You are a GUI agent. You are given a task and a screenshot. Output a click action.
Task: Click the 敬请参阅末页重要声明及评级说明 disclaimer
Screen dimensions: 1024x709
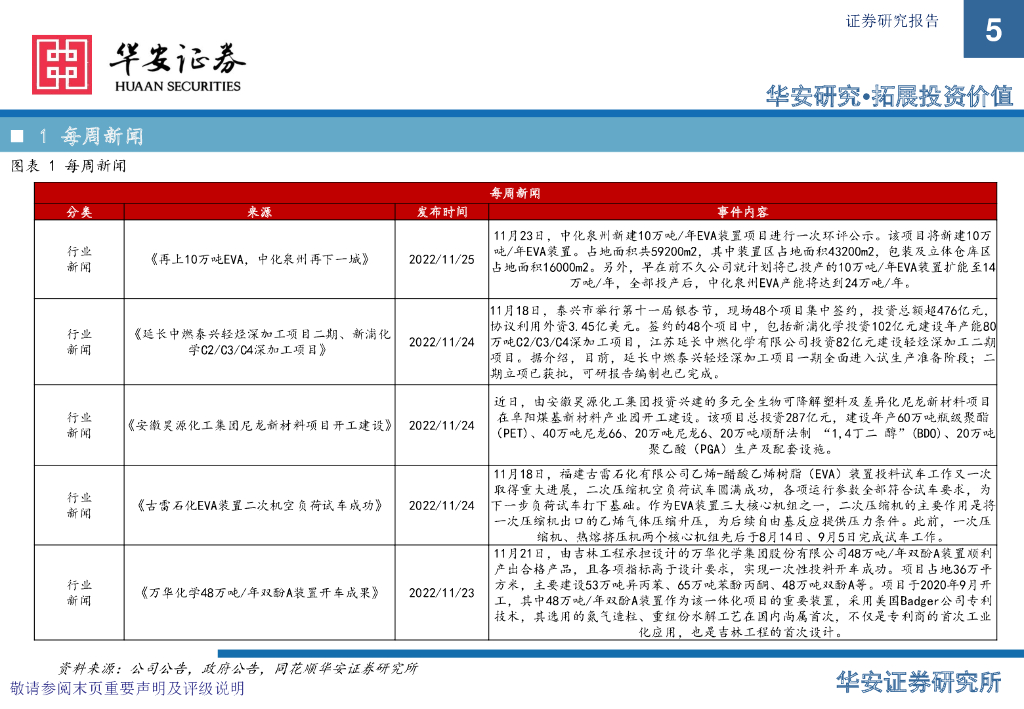[127, 688]
